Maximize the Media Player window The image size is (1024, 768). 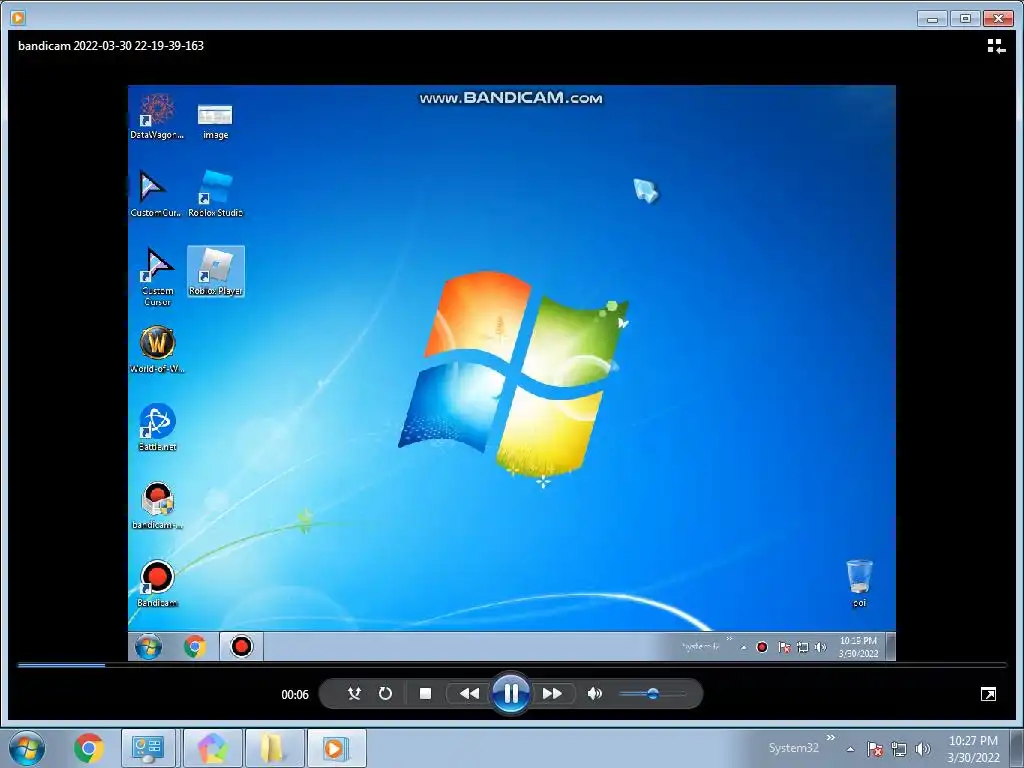[965, 18]
